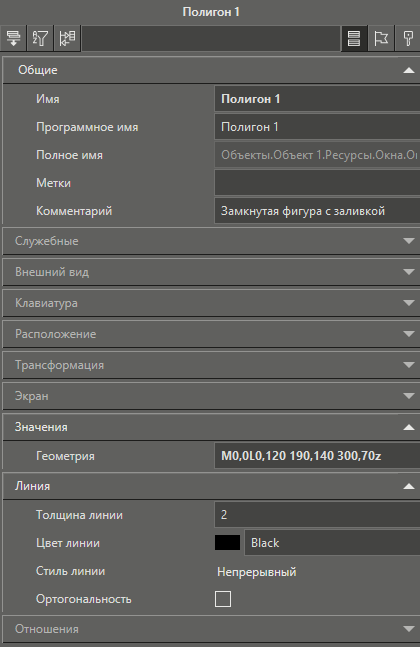Click the Толщина линии property label
Viewport: 420px width, 647px height.
79,515
